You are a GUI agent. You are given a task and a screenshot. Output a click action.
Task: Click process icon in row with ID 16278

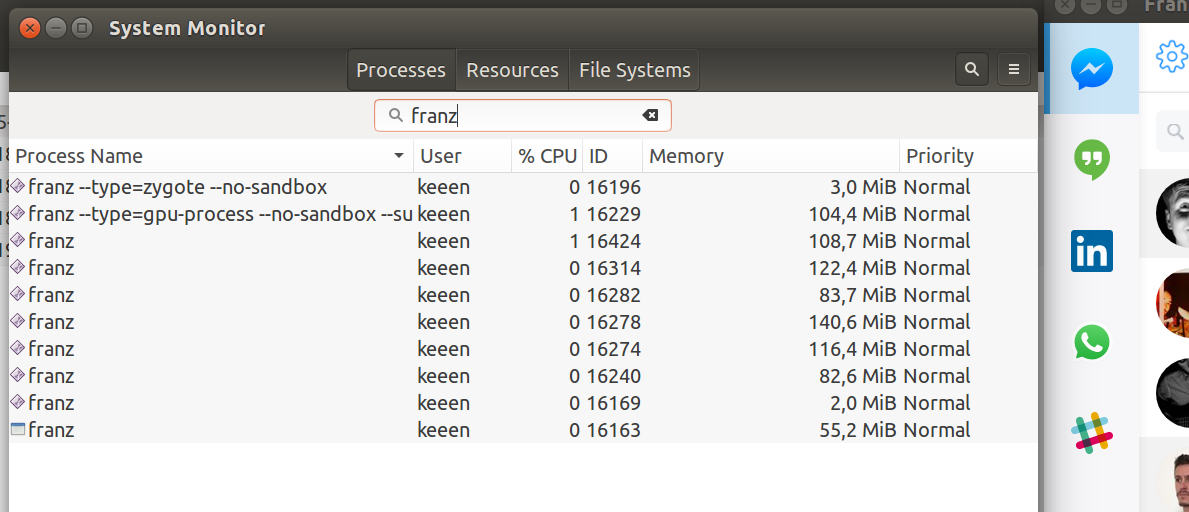pyautogui.click(x=18, y=322)
